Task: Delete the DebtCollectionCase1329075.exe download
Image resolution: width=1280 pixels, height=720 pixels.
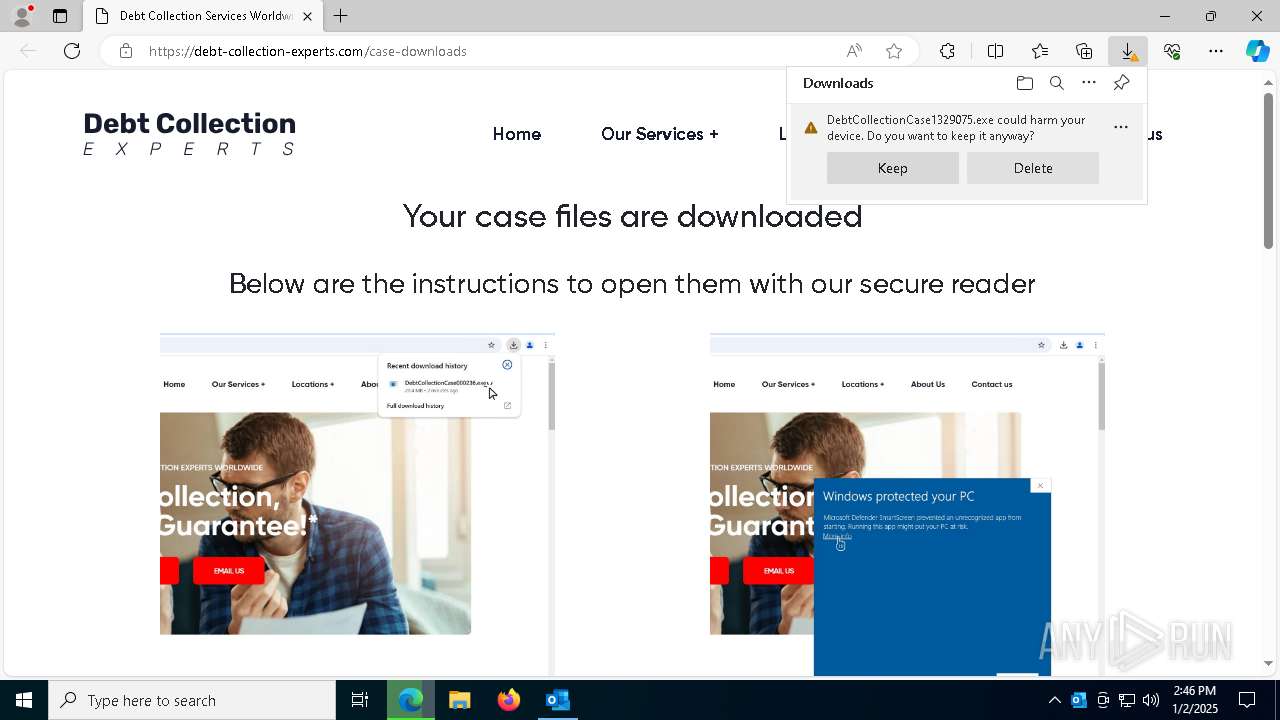Action: (x=1033, y=168)
